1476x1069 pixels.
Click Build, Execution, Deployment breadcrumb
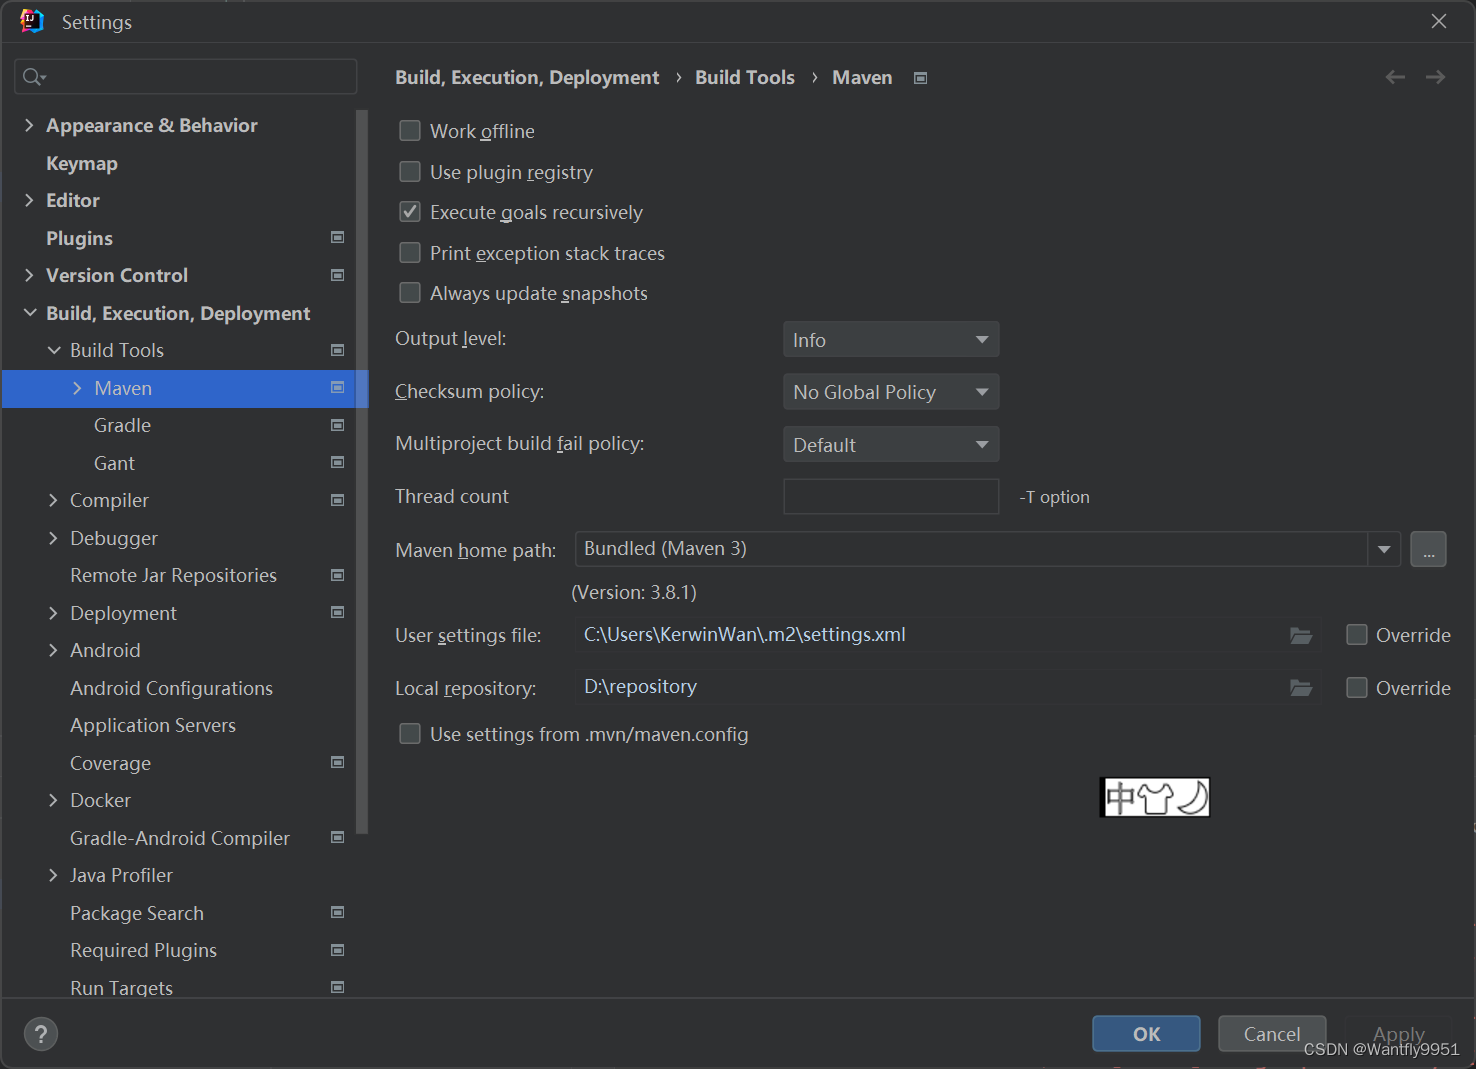tap(527, 77)
